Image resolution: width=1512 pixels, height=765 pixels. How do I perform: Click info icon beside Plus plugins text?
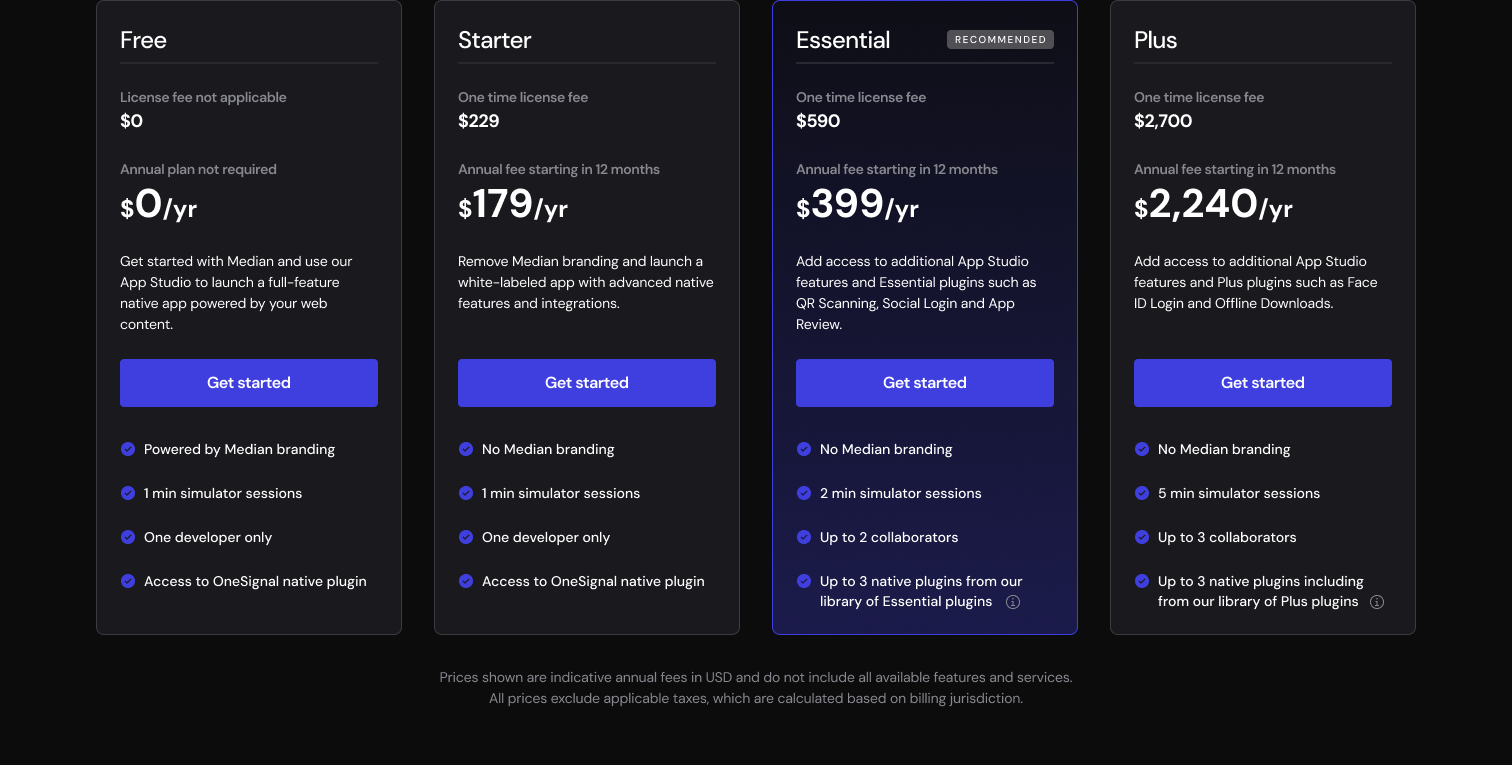[1377, 602]
